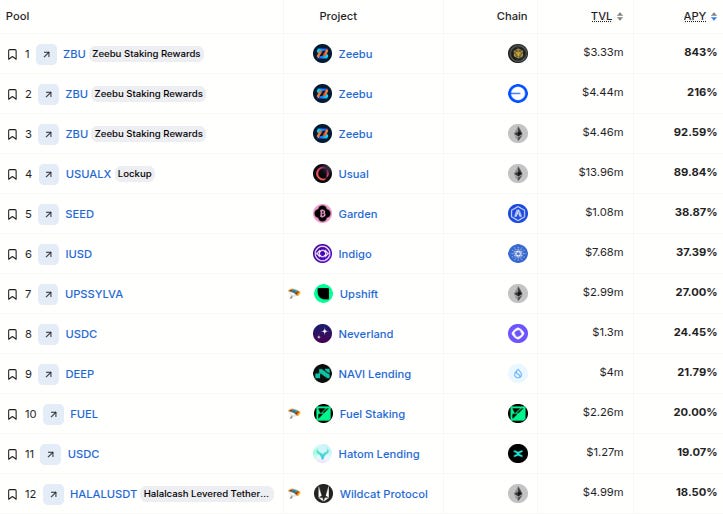Click the Halalcash Levered Tether tag

206,494
